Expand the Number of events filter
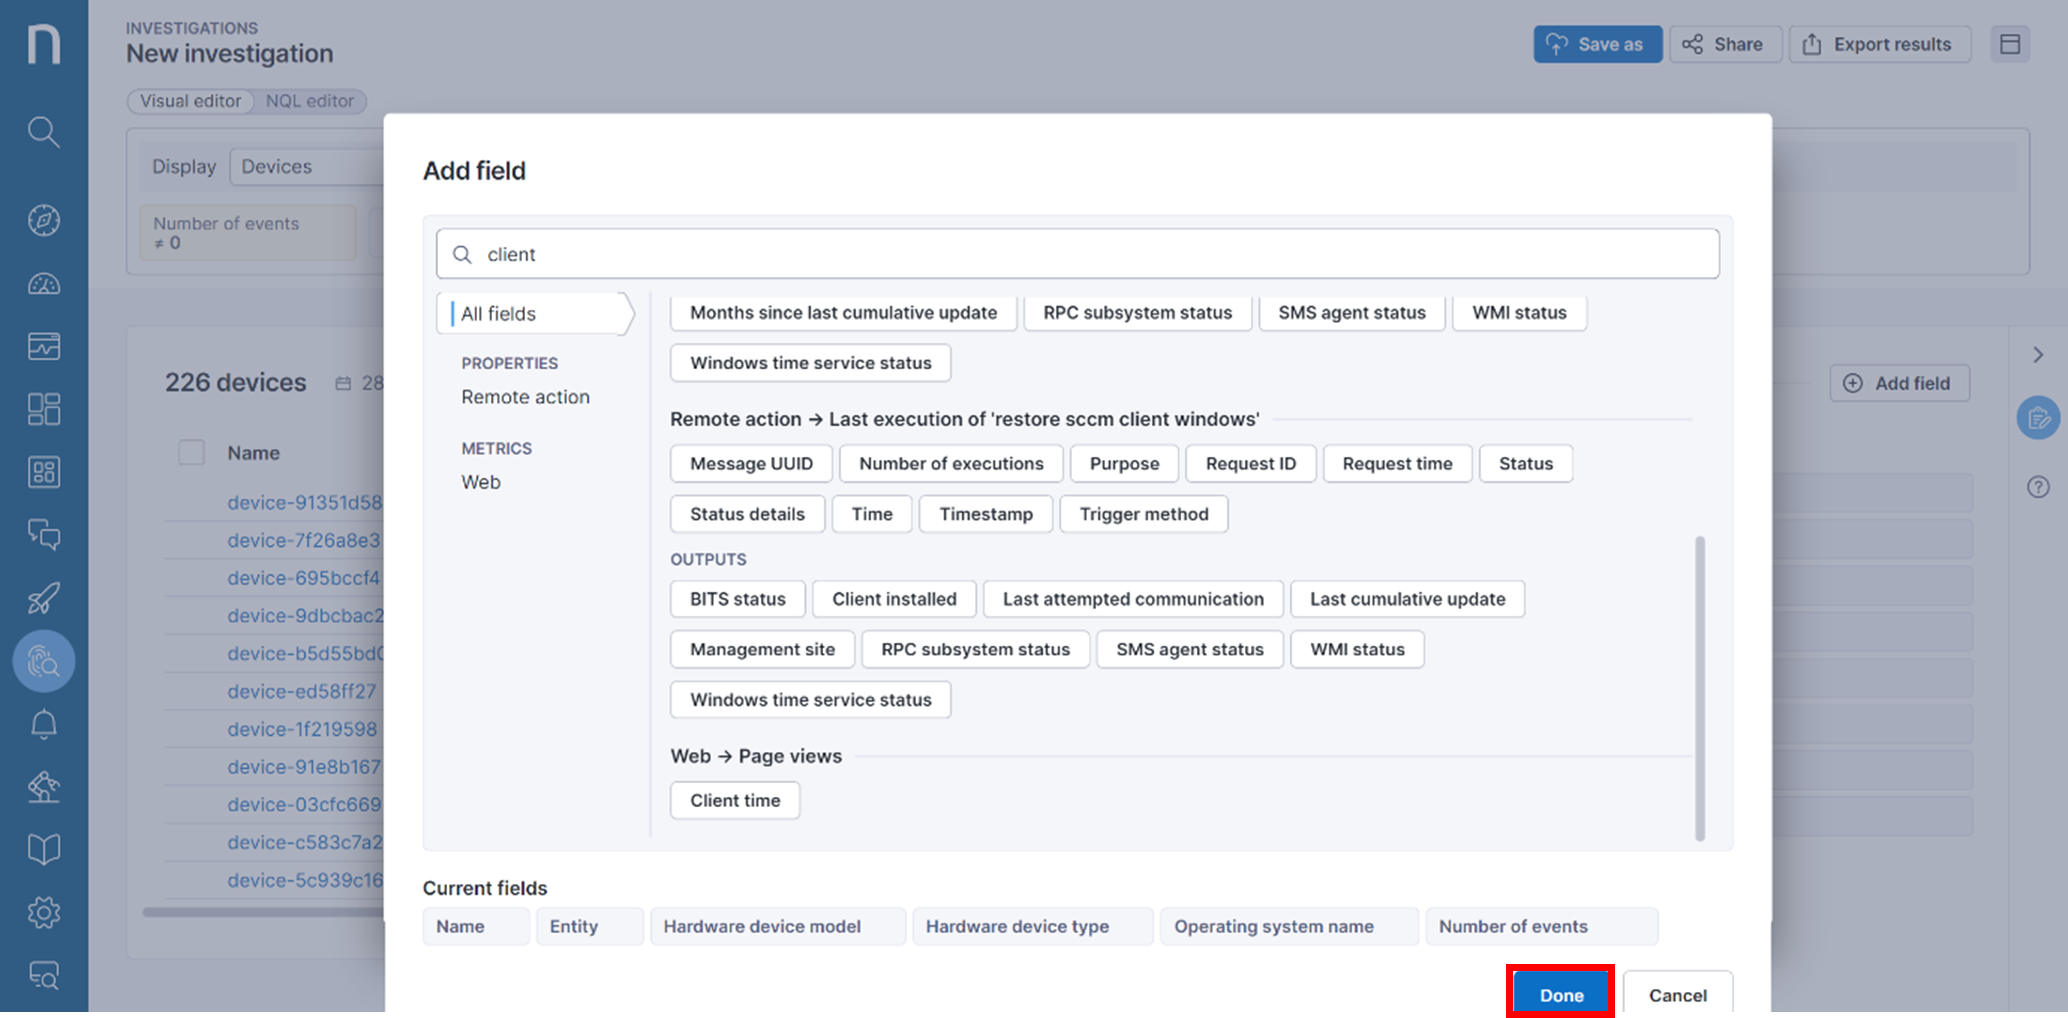This screenshot has width=2068, height=1018. [247, 232]
